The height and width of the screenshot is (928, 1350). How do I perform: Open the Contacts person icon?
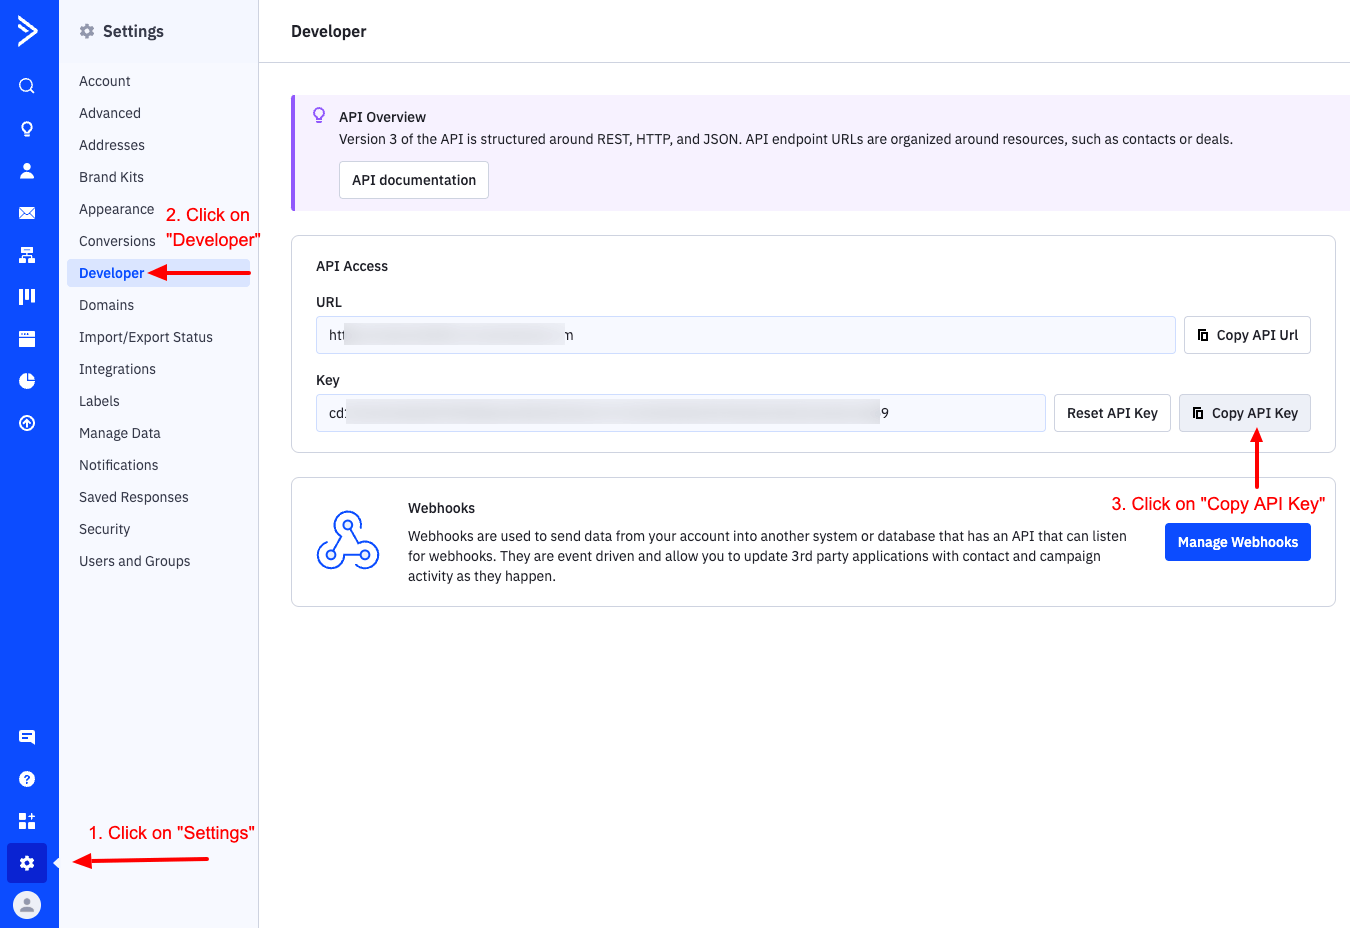(x=27, y=171)
